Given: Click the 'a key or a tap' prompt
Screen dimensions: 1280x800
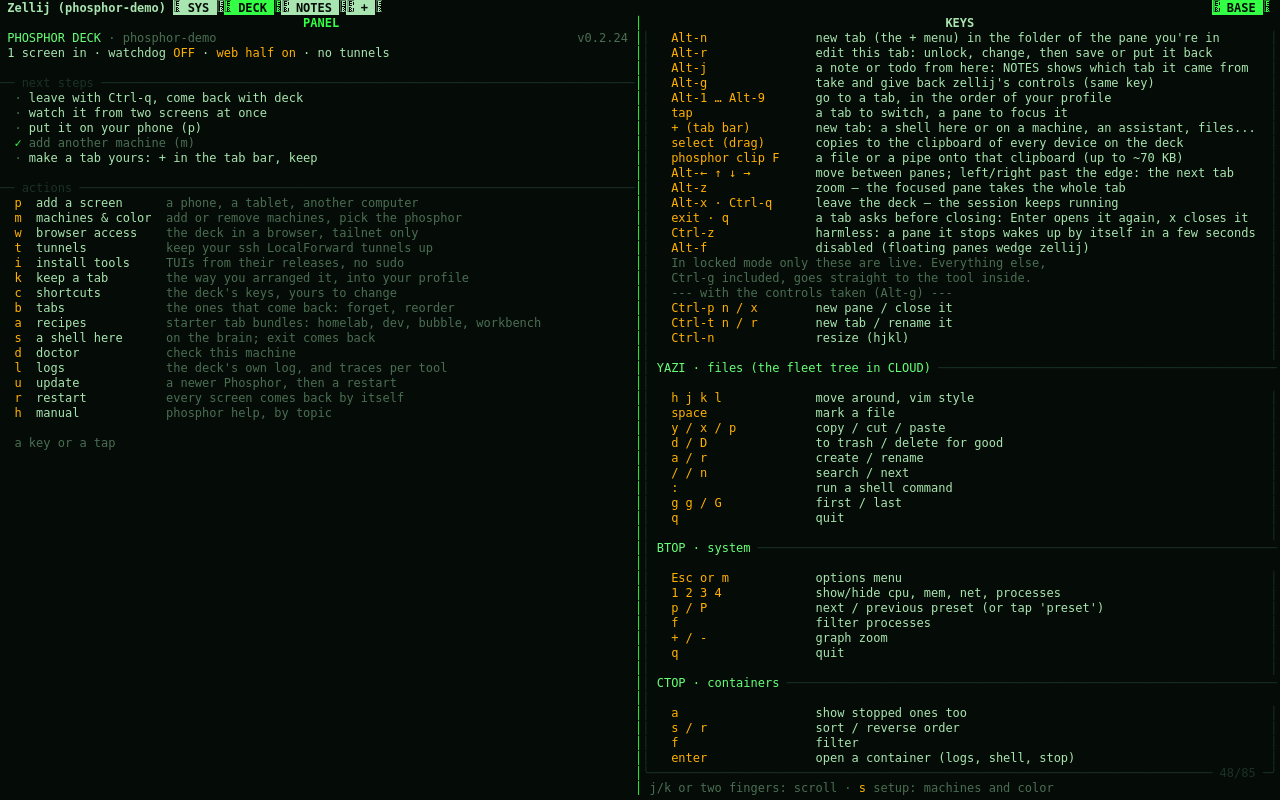Looking at the screenshot, I should tap(65, 443).
